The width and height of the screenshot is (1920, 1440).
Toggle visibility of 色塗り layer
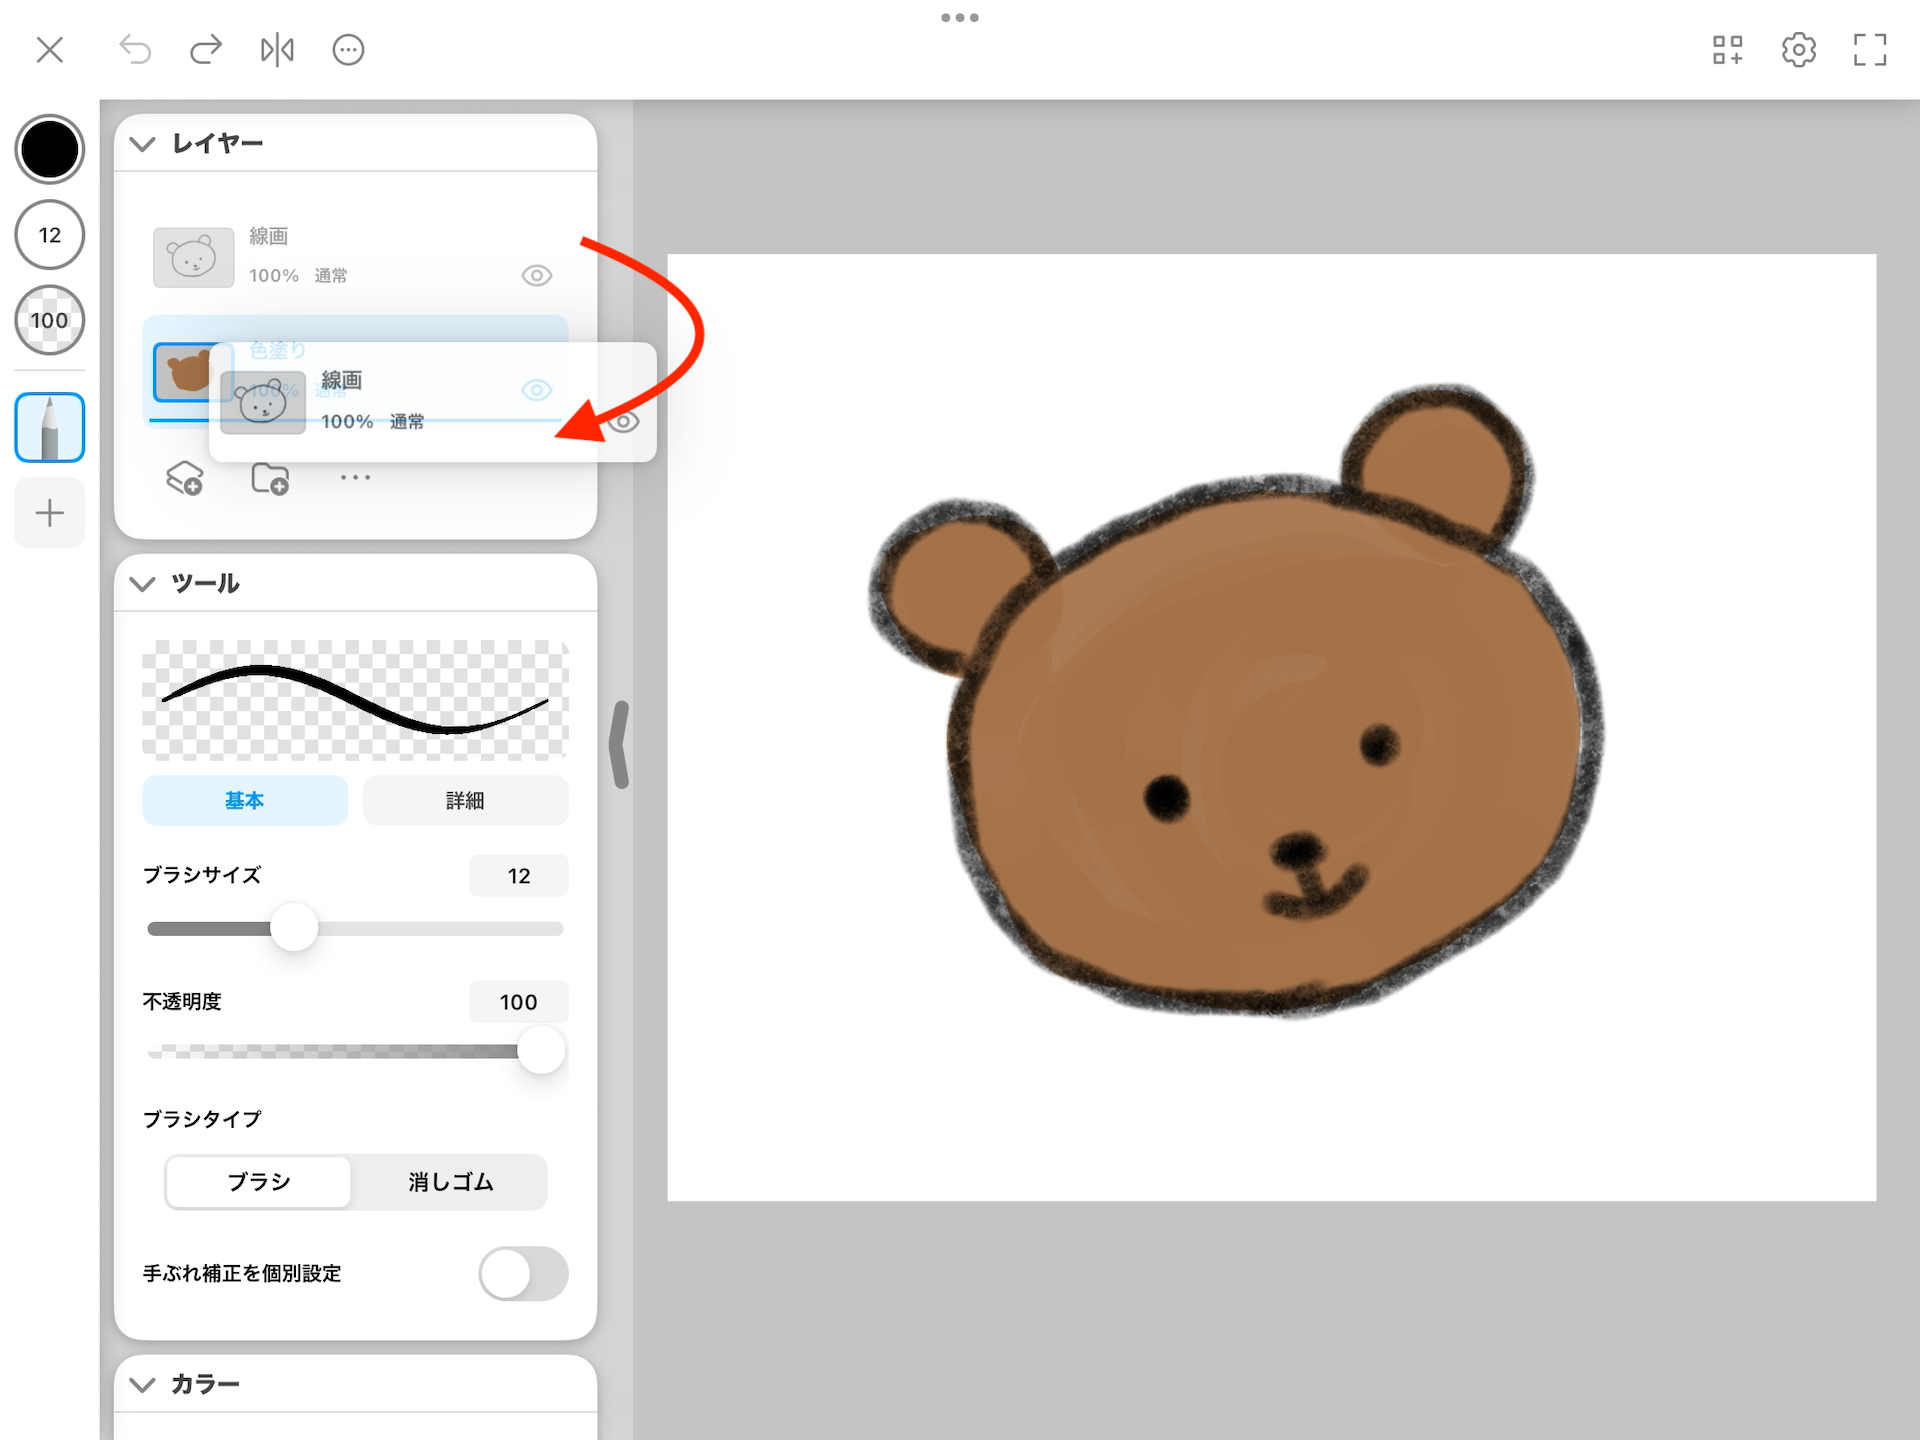click(537, 390)
